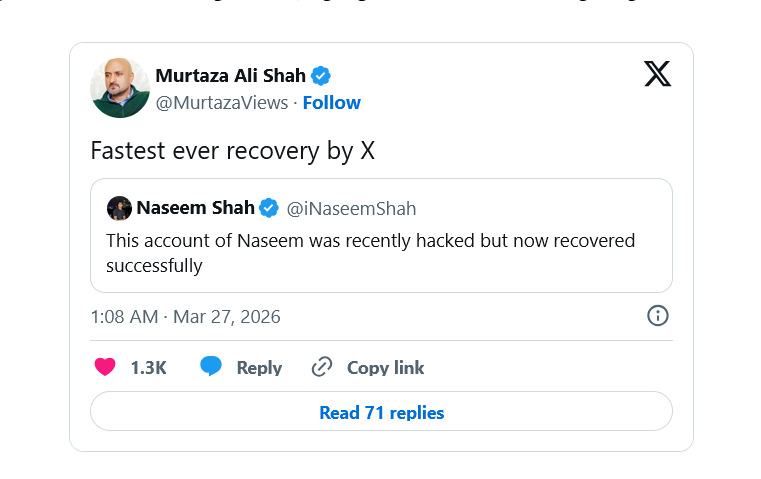Viewport: 761px width, 479px height.
Task: Click the Copy link label
Action: (385, 367)
